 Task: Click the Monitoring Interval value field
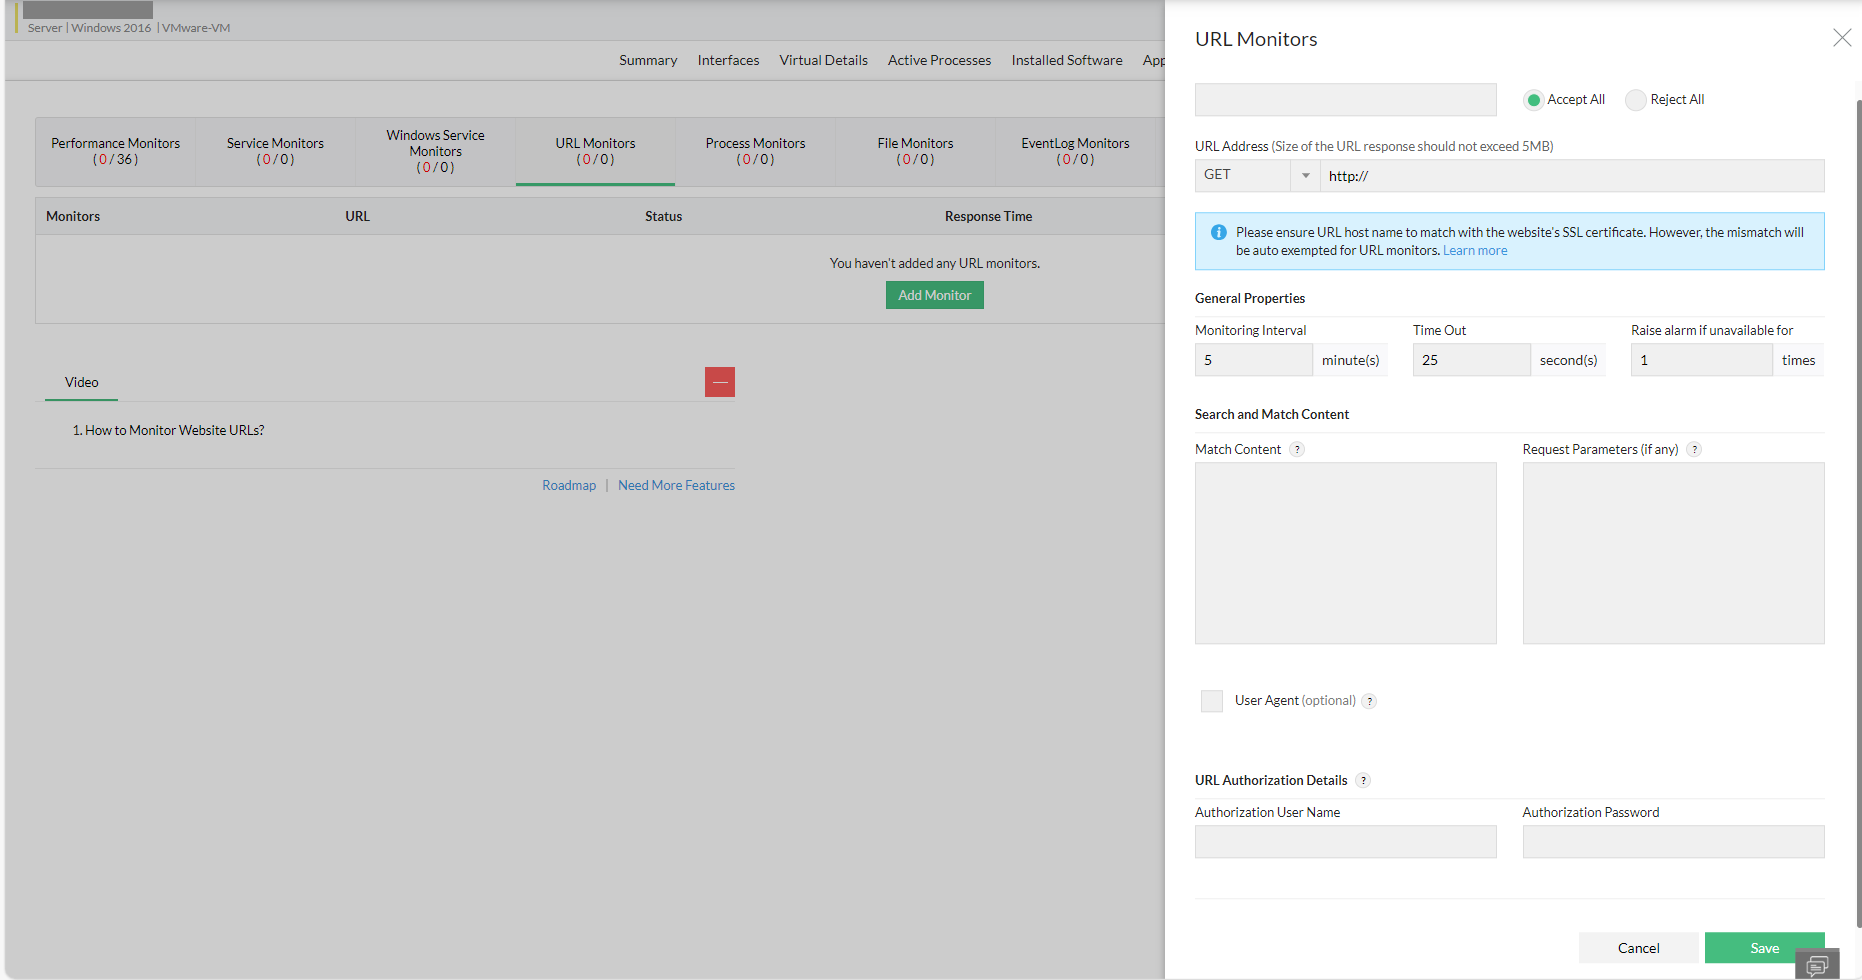[x=1253, y=359]
